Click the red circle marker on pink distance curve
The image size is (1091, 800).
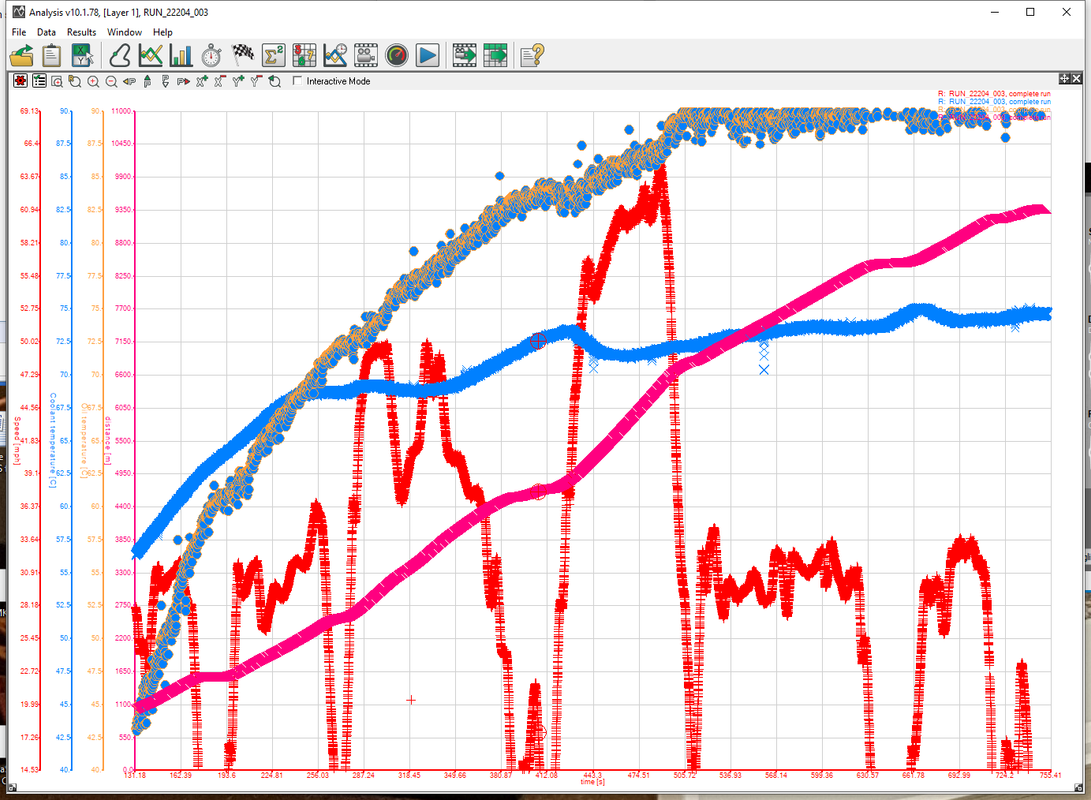[x=538, y=492]
